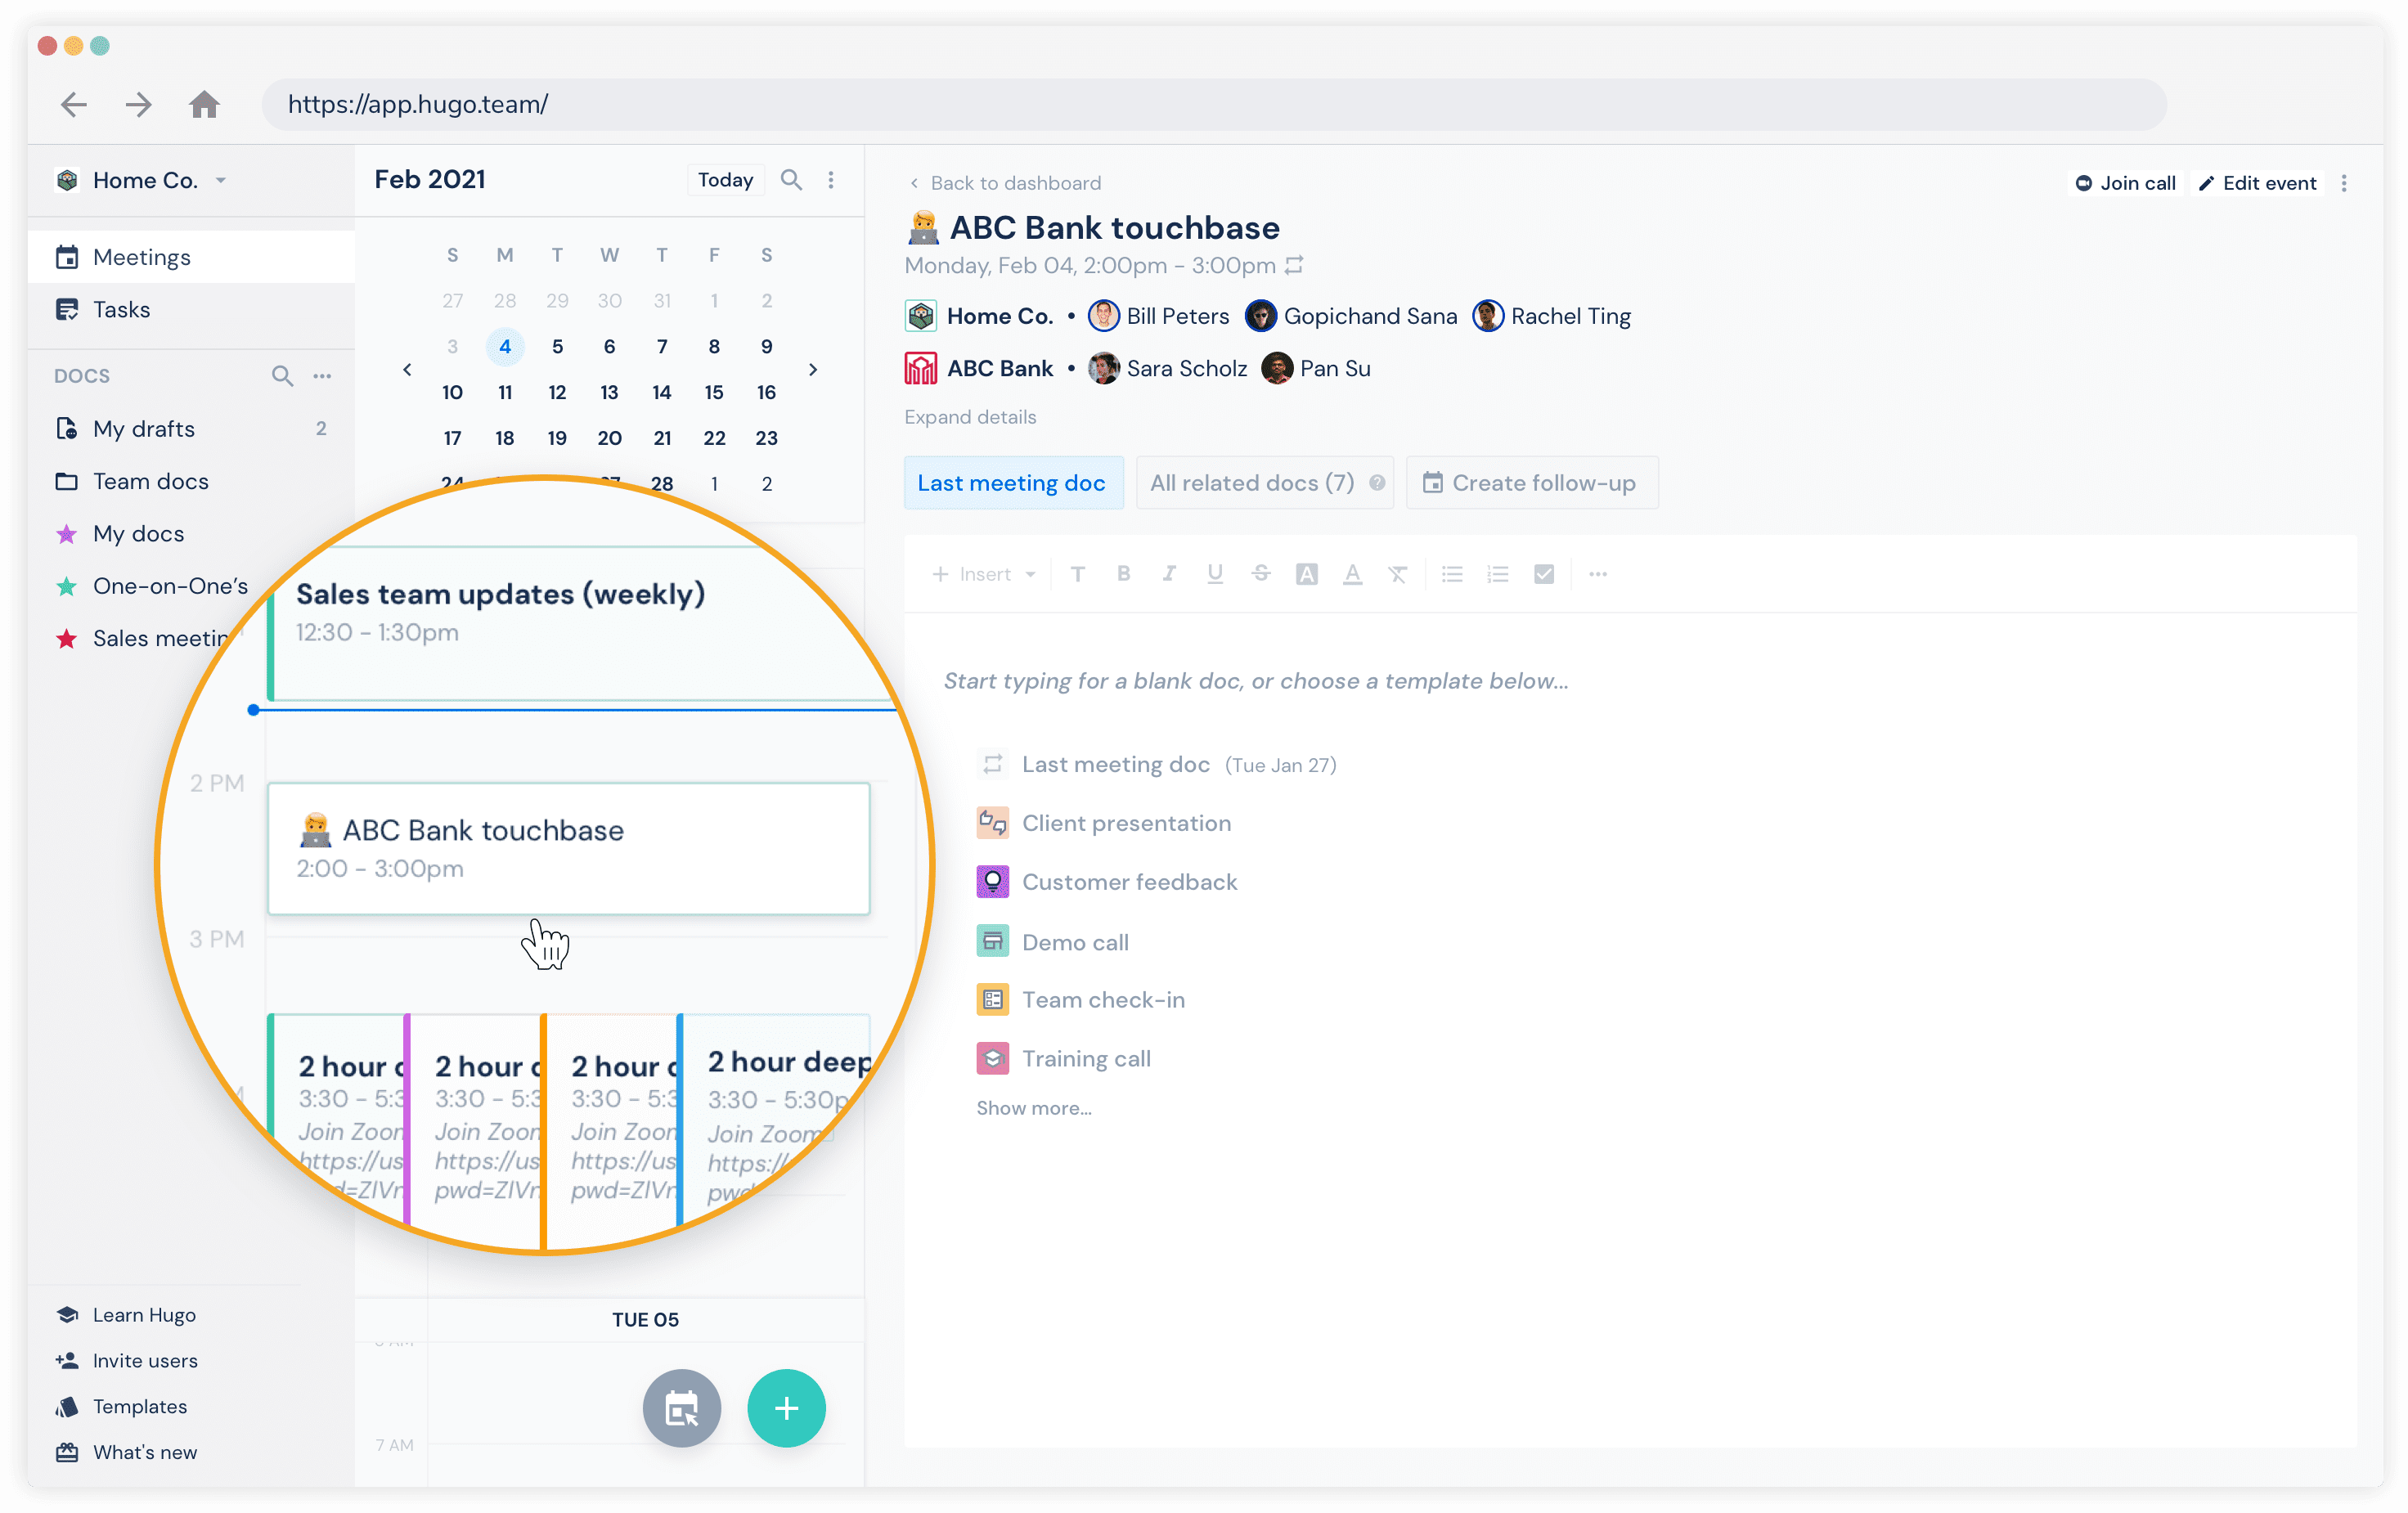Insert numbered list
This screenshot has width=2408, height=1513.
tap(1498, 574)
